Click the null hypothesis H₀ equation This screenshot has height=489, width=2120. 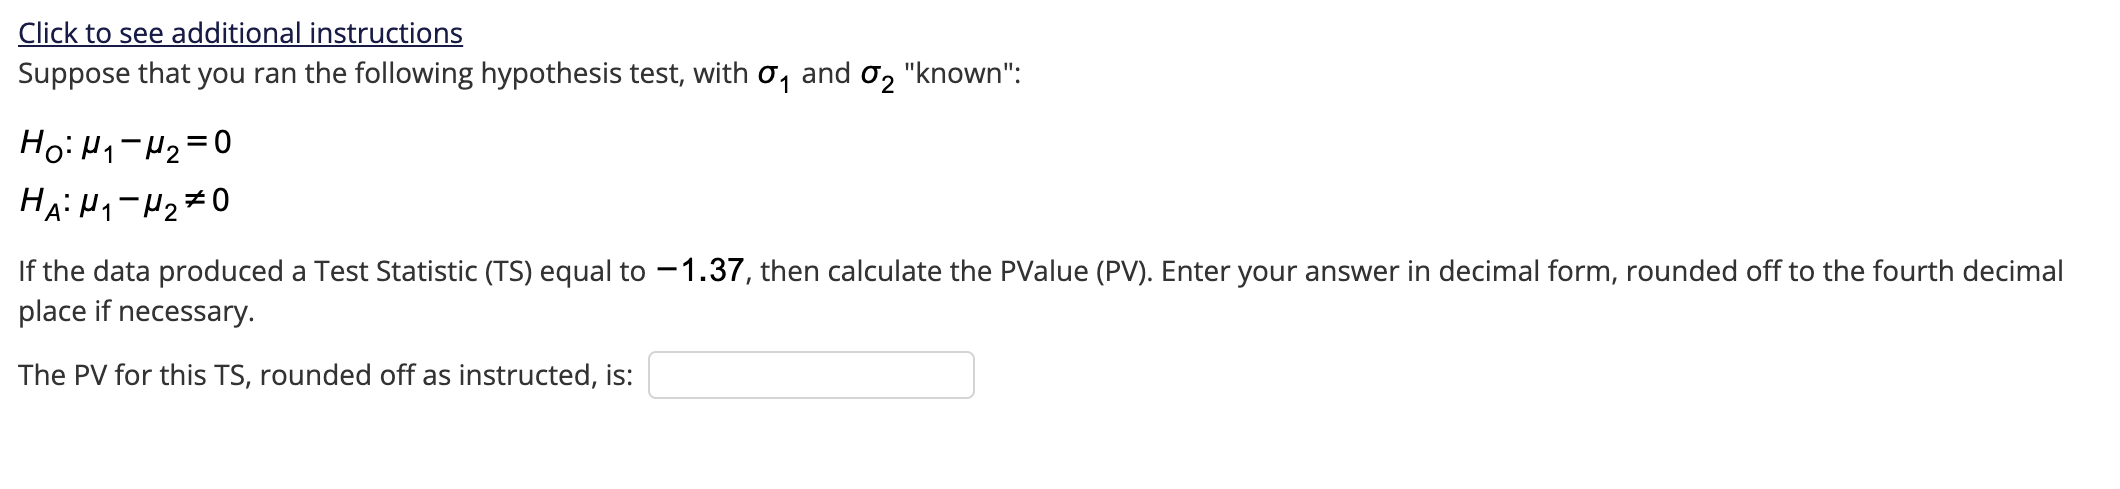(x=125, y=145)
